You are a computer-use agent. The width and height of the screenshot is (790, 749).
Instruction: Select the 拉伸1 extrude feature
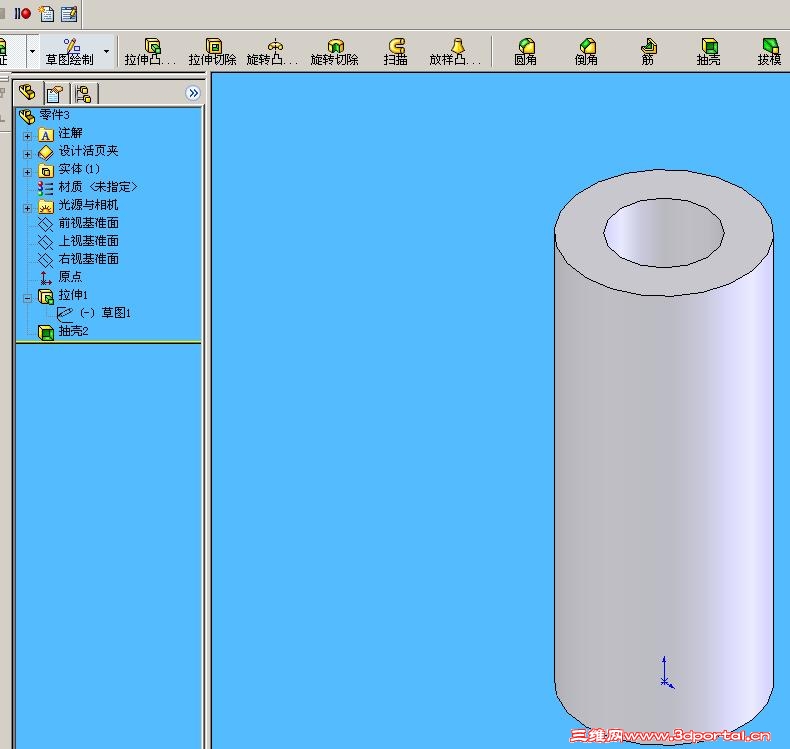click(x=74, y=295)
